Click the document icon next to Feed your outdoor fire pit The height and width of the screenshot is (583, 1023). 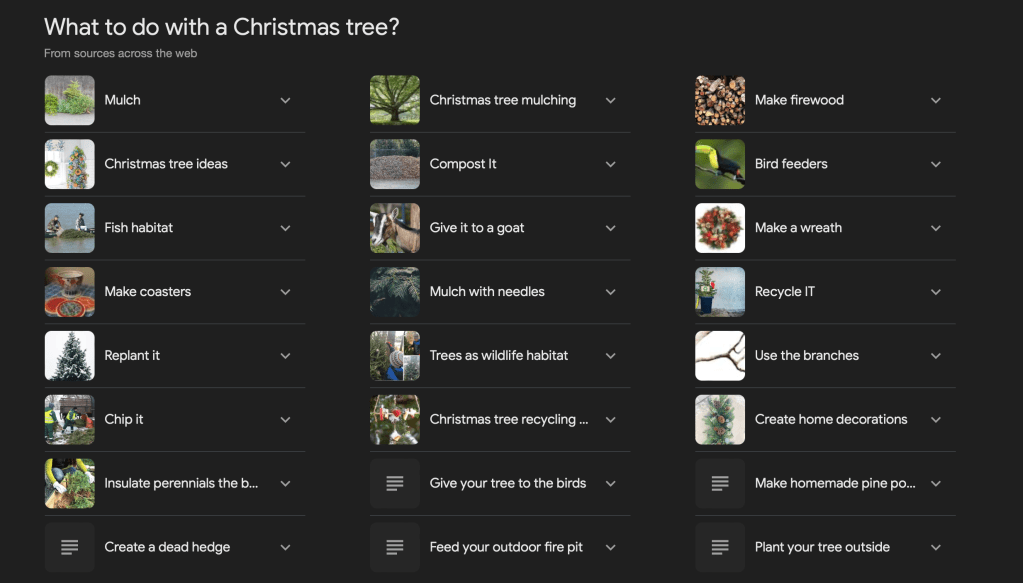click(395, 547)
